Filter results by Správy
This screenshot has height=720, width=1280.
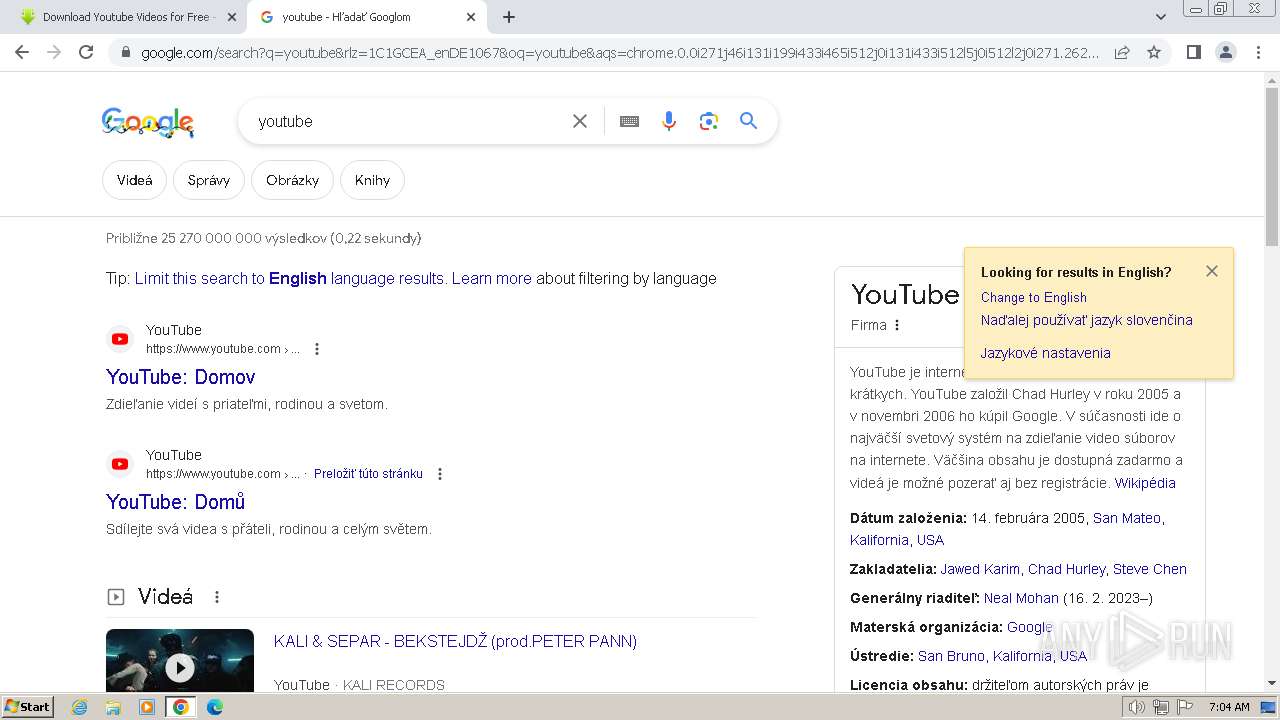click(209, 180)
